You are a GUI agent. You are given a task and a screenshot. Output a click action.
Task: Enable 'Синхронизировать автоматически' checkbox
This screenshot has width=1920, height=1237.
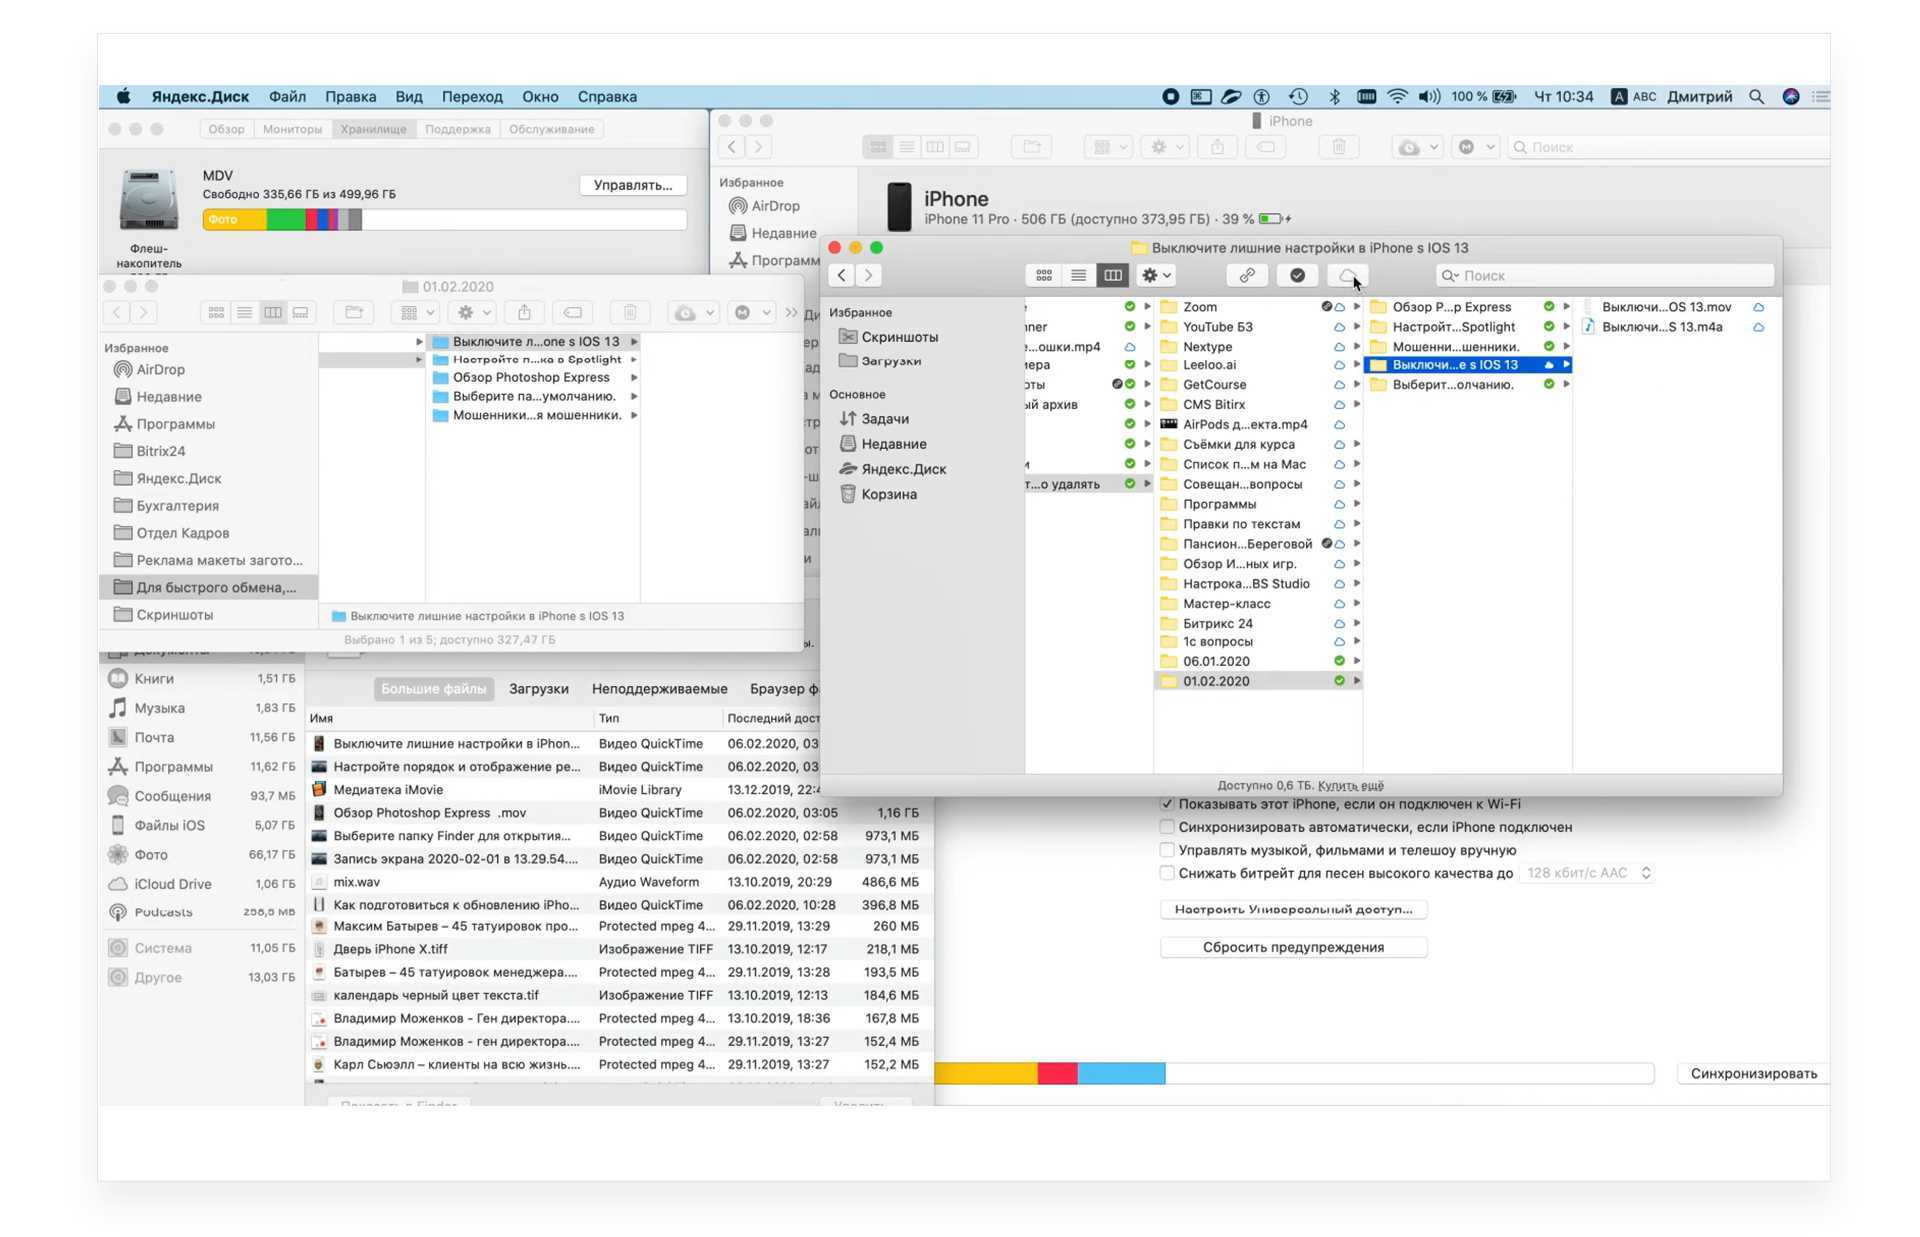point(1167,827)
